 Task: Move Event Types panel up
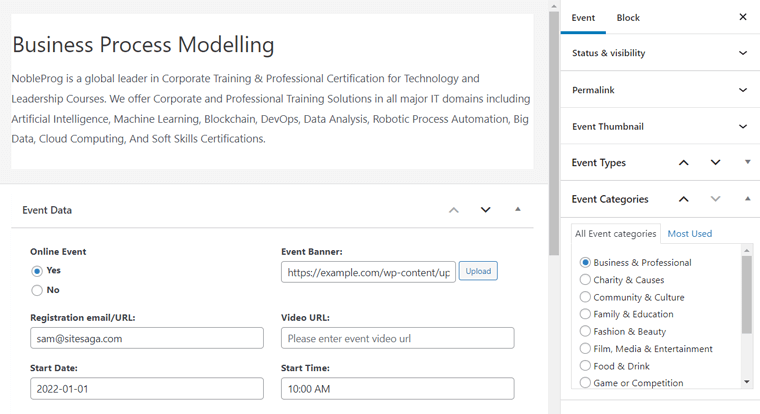tap(683, 163)
